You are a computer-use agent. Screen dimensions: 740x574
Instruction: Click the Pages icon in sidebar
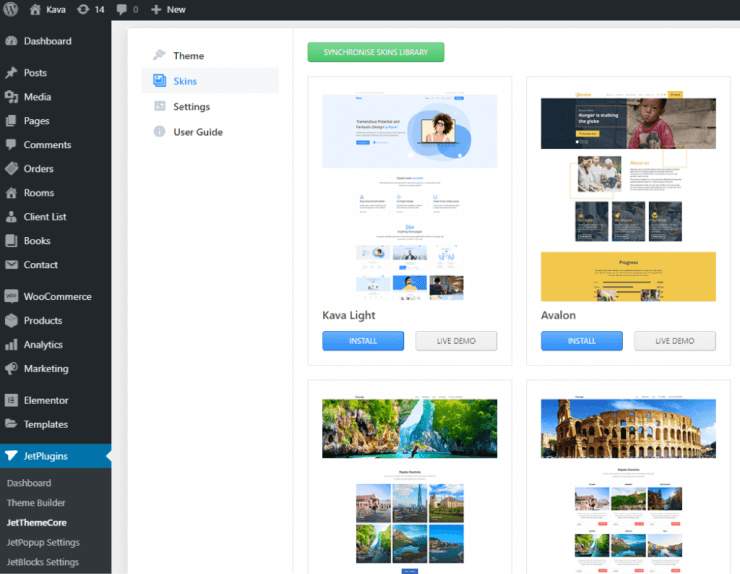point(11,121)
